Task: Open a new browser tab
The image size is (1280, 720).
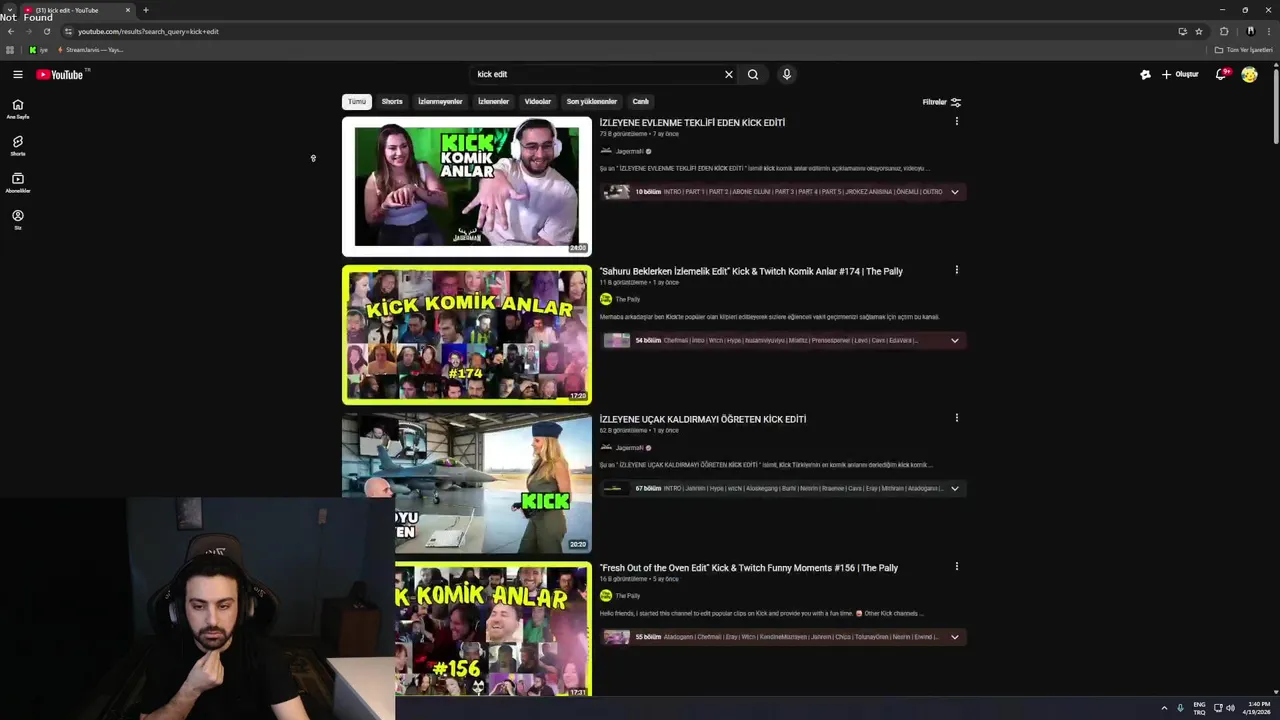Action: pos(145,10)
